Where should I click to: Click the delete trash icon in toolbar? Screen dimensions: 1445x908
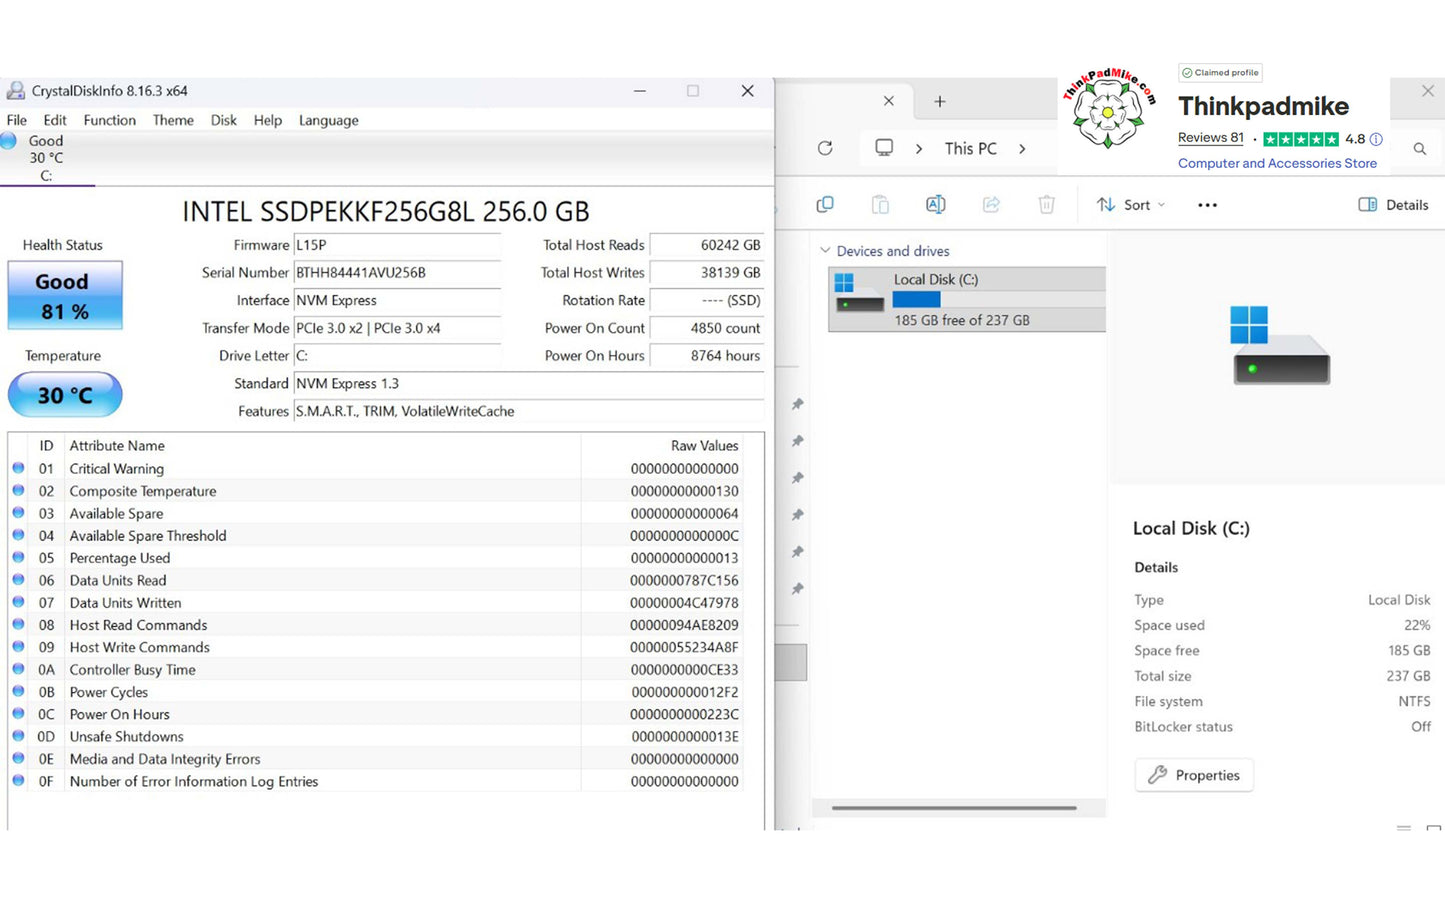coord(1046,205)
